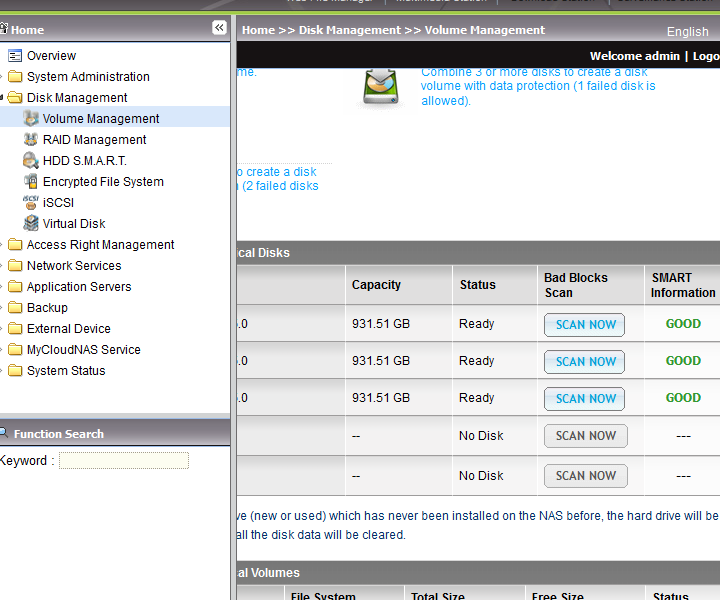
Task: Open the English language selector
Action: coord(687,32)
